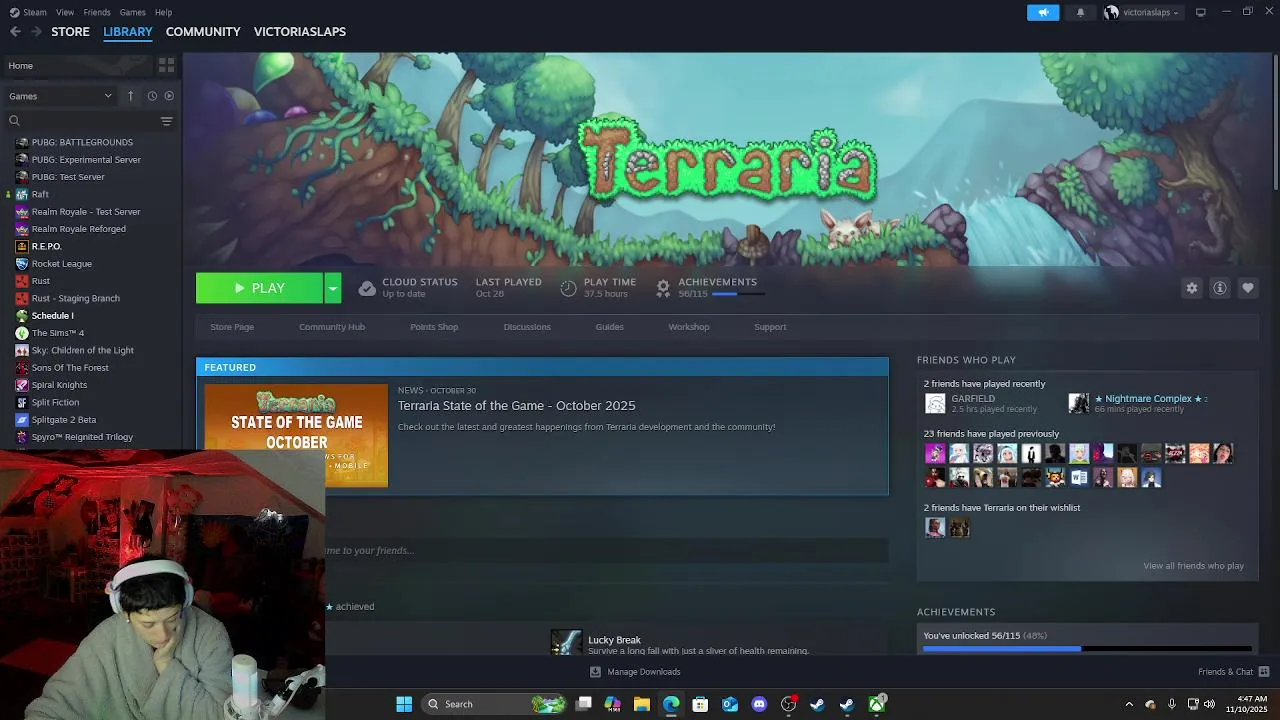The width and height of the screenshot is (1280, 720).
Task: Open Terraria Points Shop link
Action: click(x=434, y=327)
